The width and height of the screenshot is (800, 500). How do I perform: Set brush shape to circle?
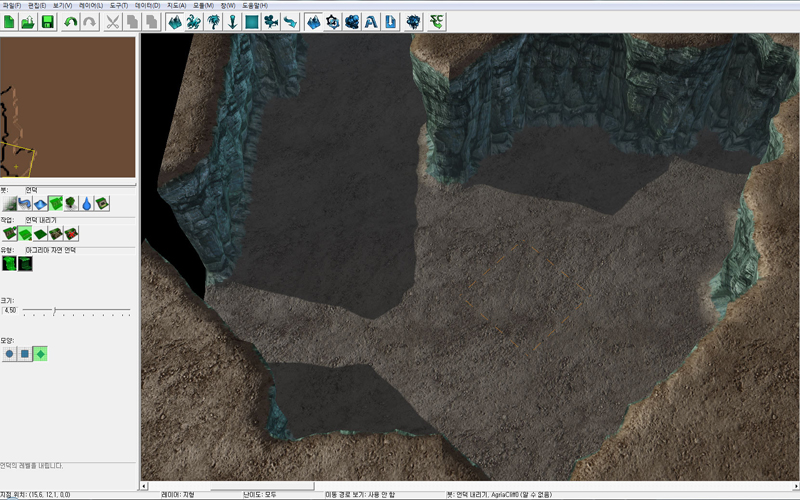[9, 354]
